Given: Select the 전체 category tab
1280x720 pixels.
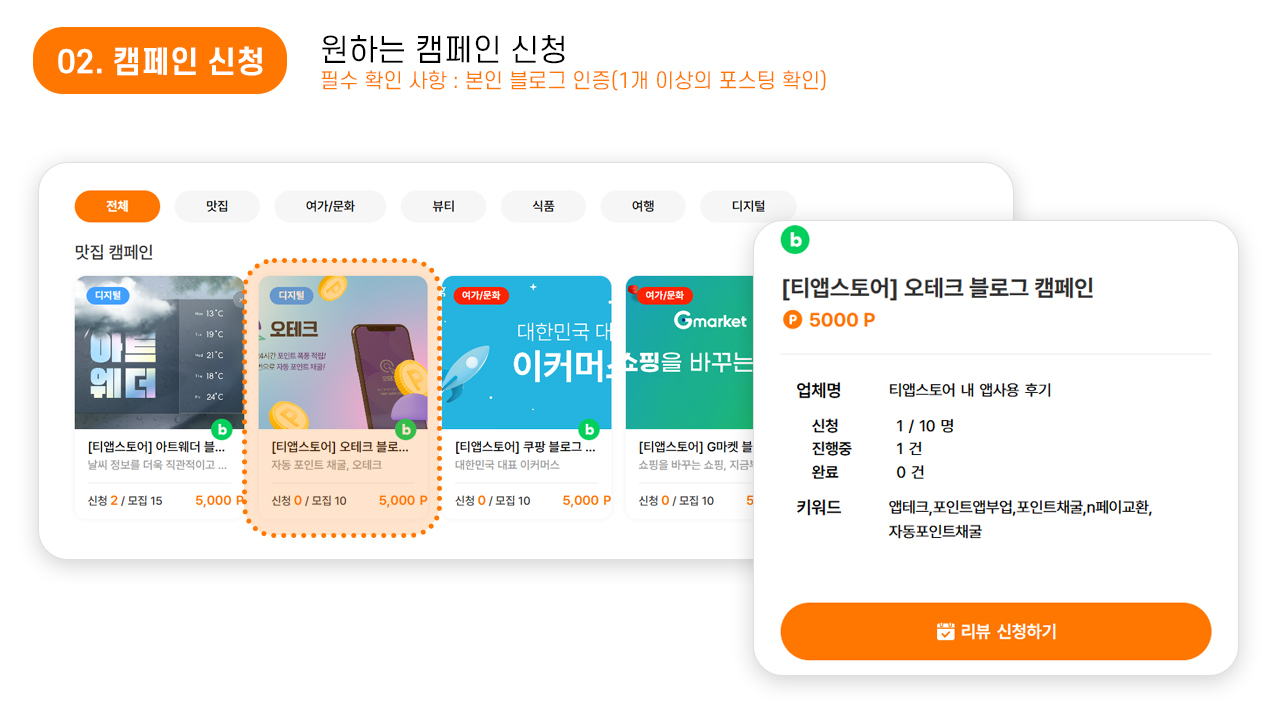Looking at the screenshot, I should pos(117,206).
